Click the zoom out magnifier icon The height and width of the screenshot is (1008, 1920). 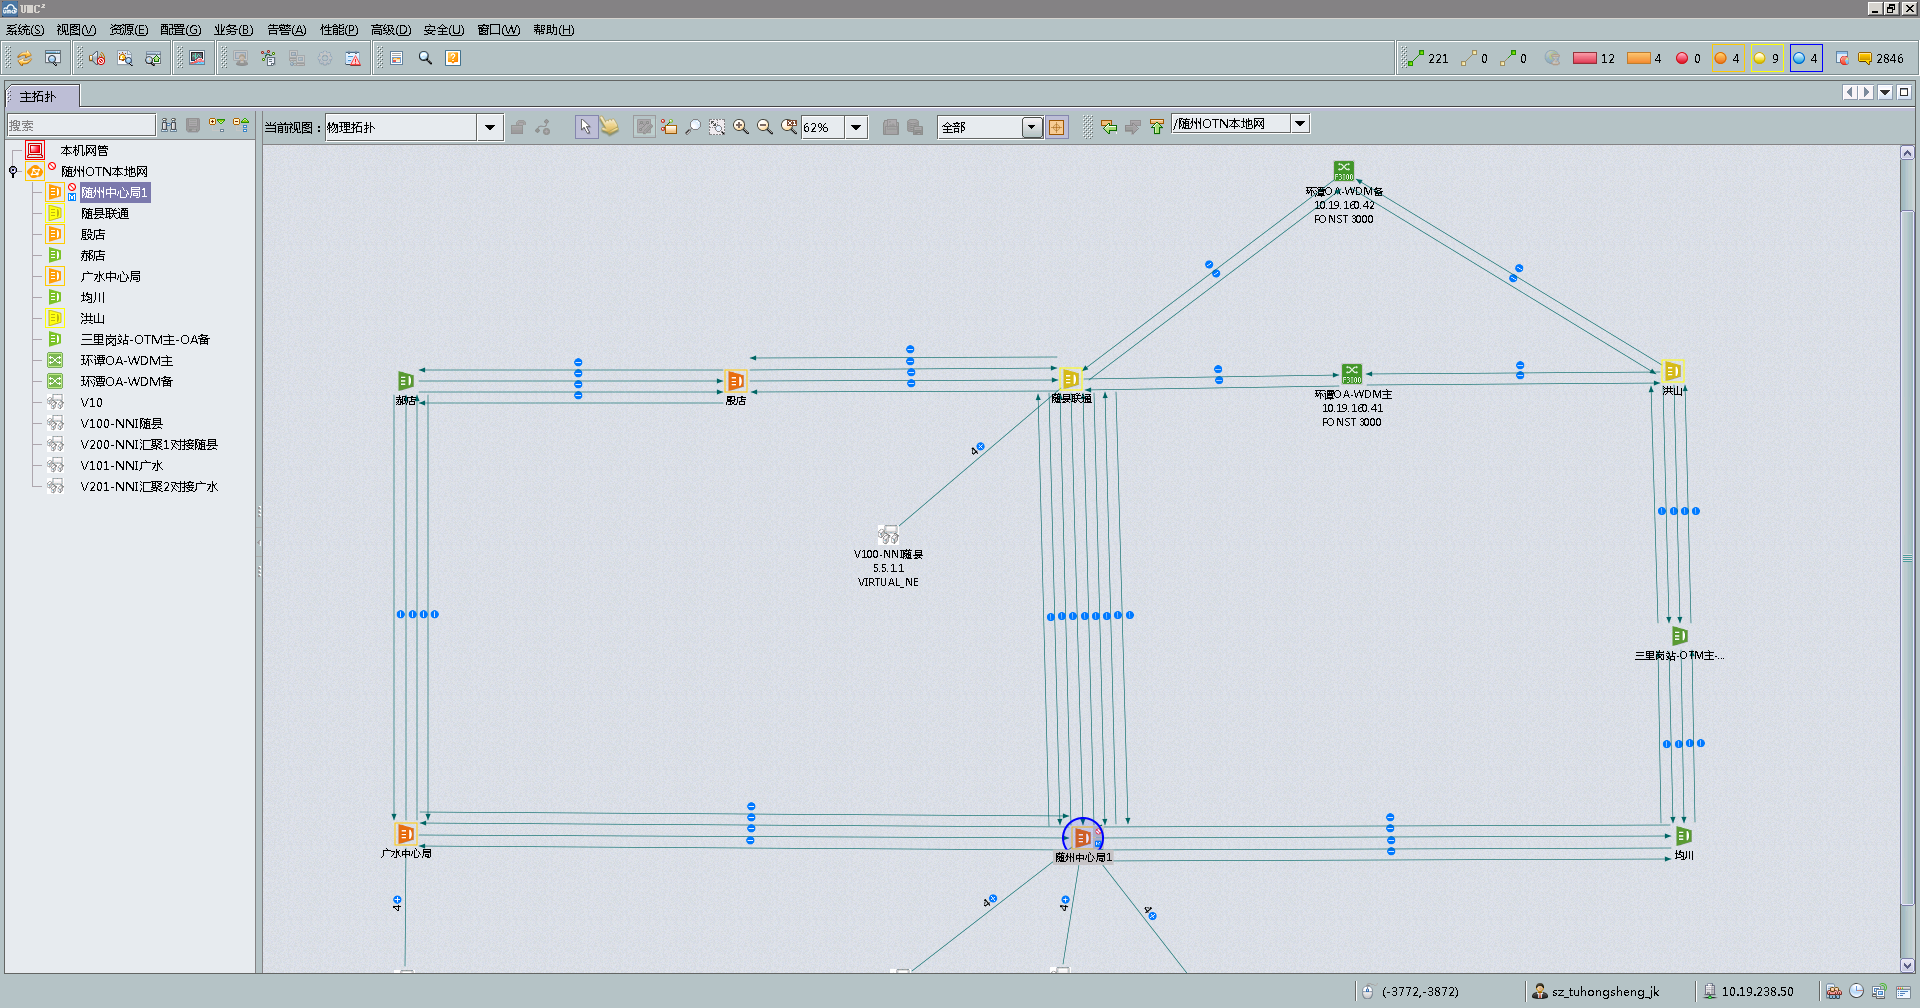tap(765, 127)
